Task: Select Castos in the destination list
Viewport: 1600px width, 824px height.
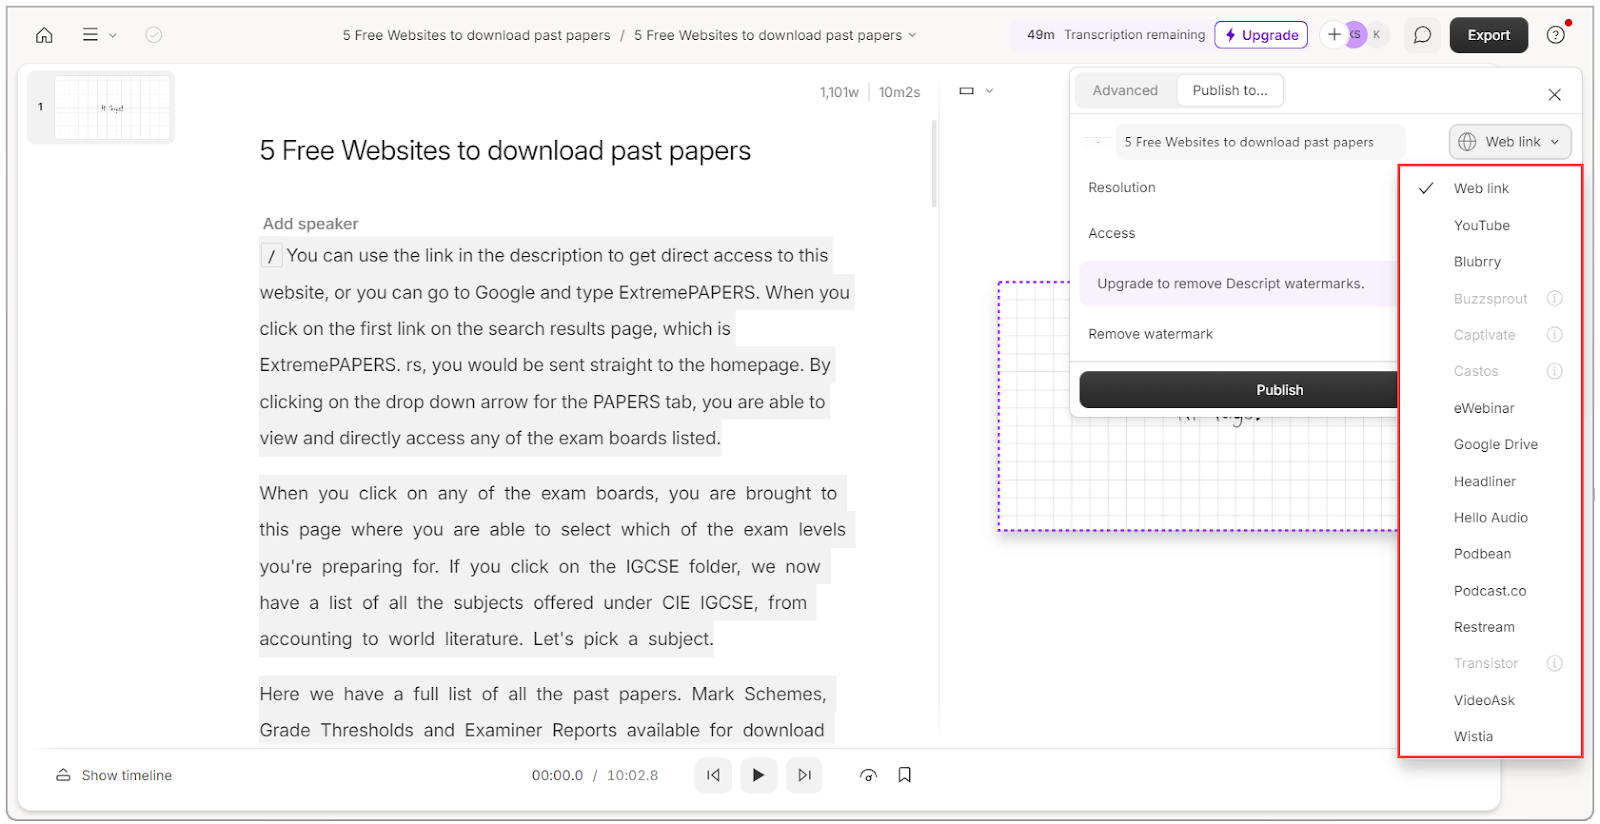Action: (x=1476, y=371)
